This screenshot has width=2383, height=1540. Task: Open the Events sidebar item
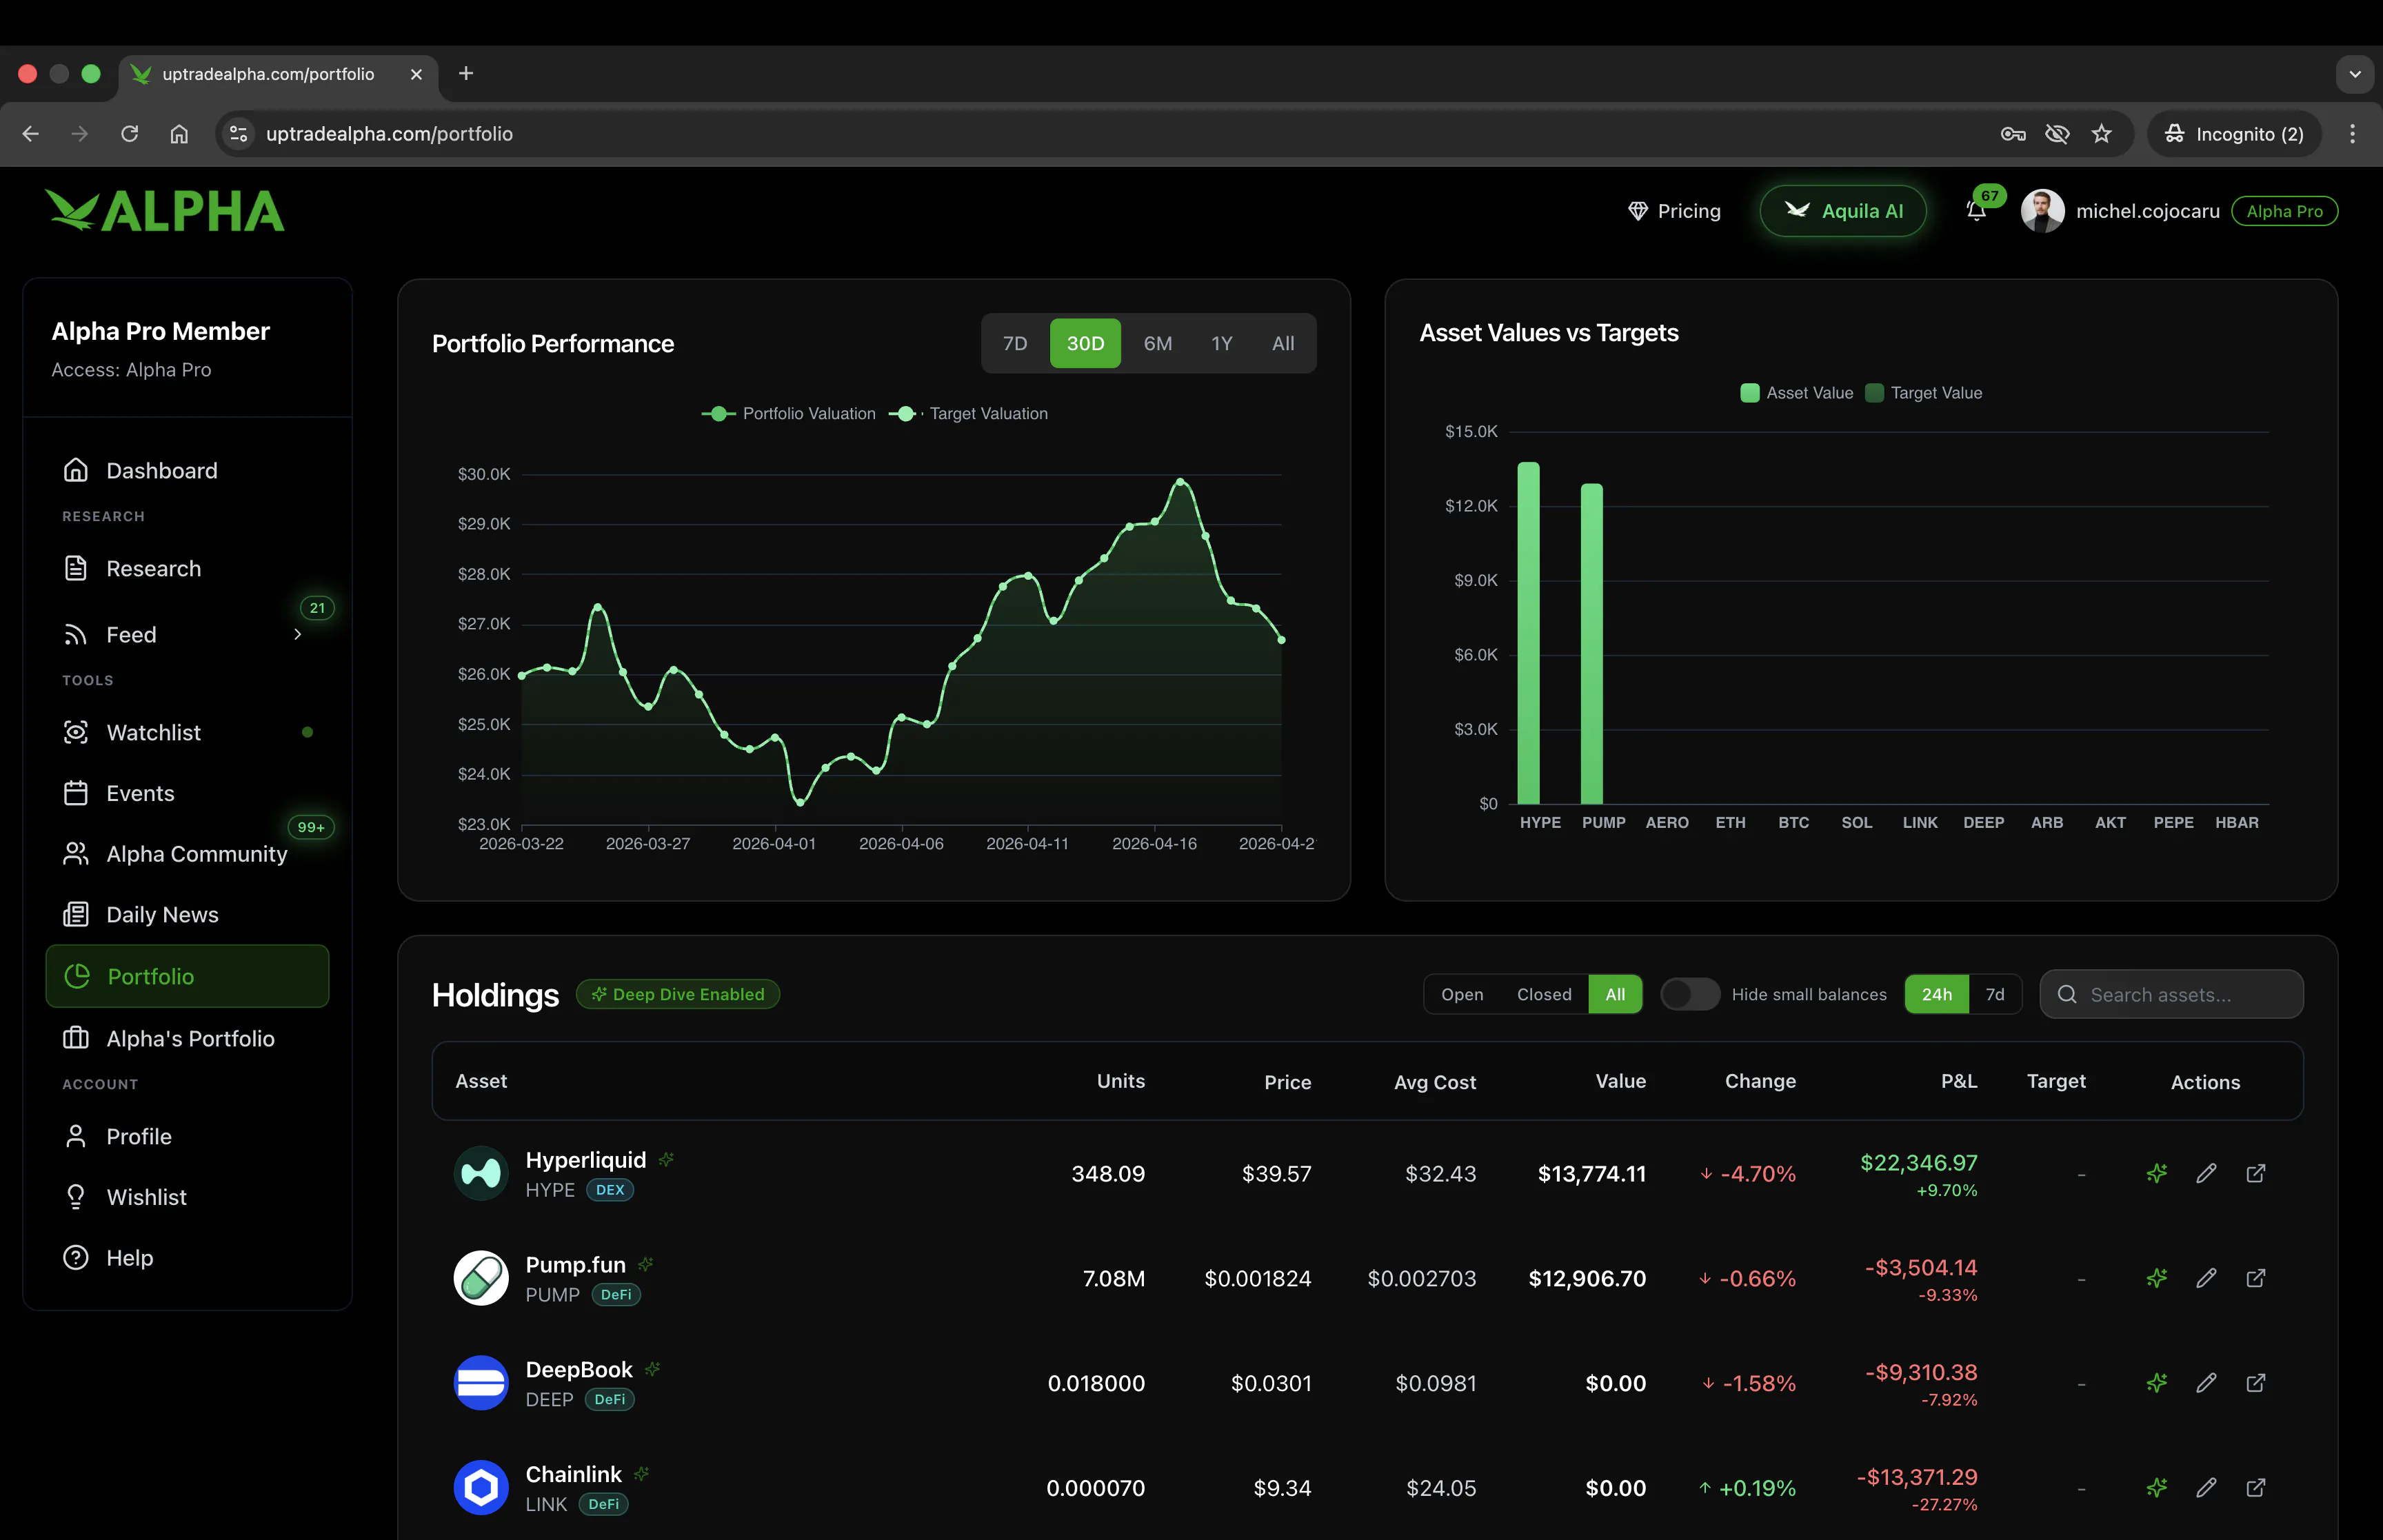(187, 793)
